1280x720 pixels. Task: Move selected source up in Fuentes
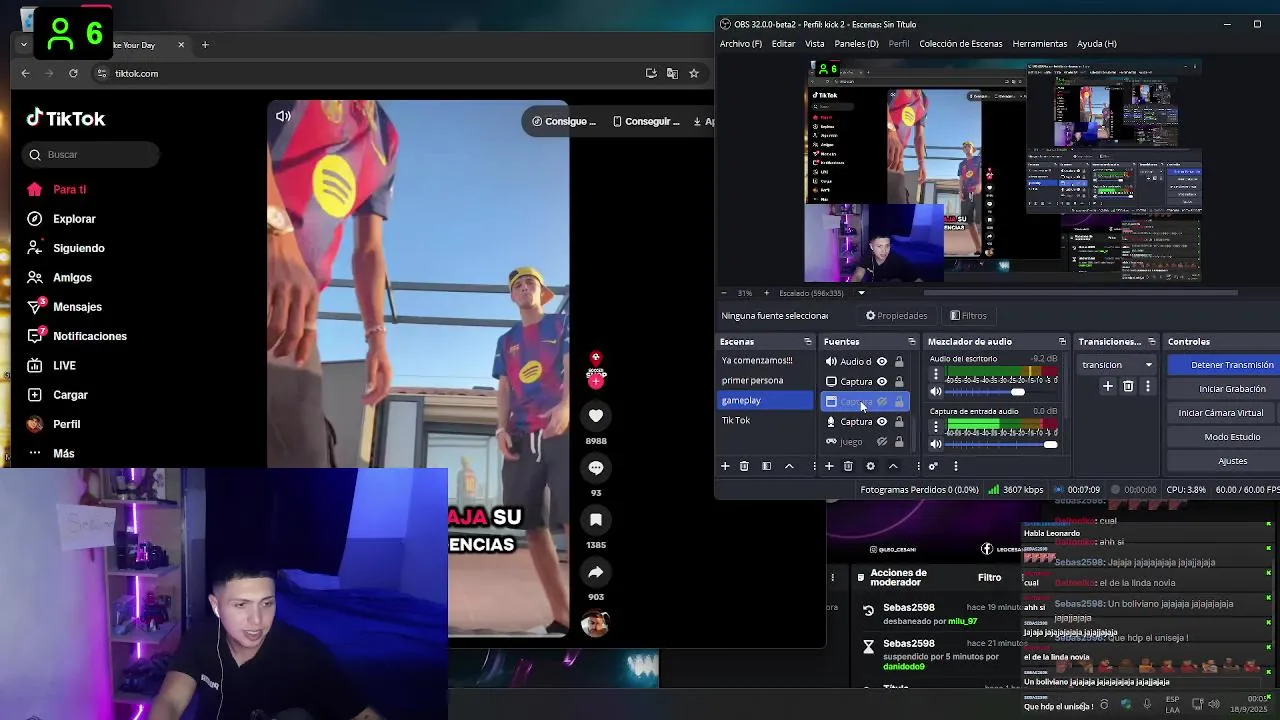[x=893, y=466]
